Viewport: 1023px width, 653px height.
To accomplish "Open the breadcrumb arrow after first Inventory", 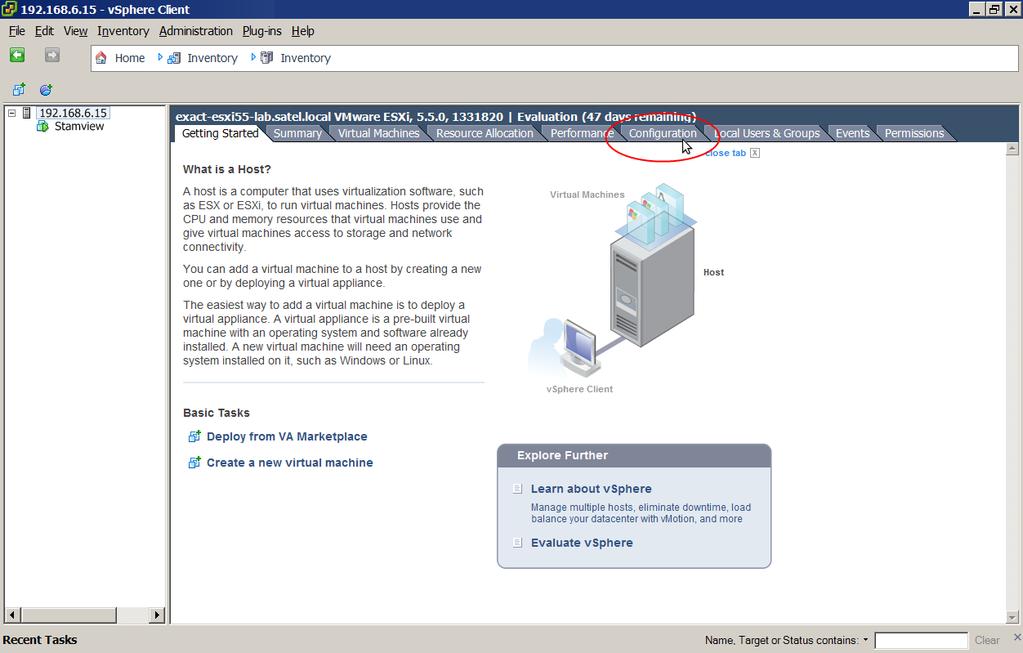I will 253,57.
